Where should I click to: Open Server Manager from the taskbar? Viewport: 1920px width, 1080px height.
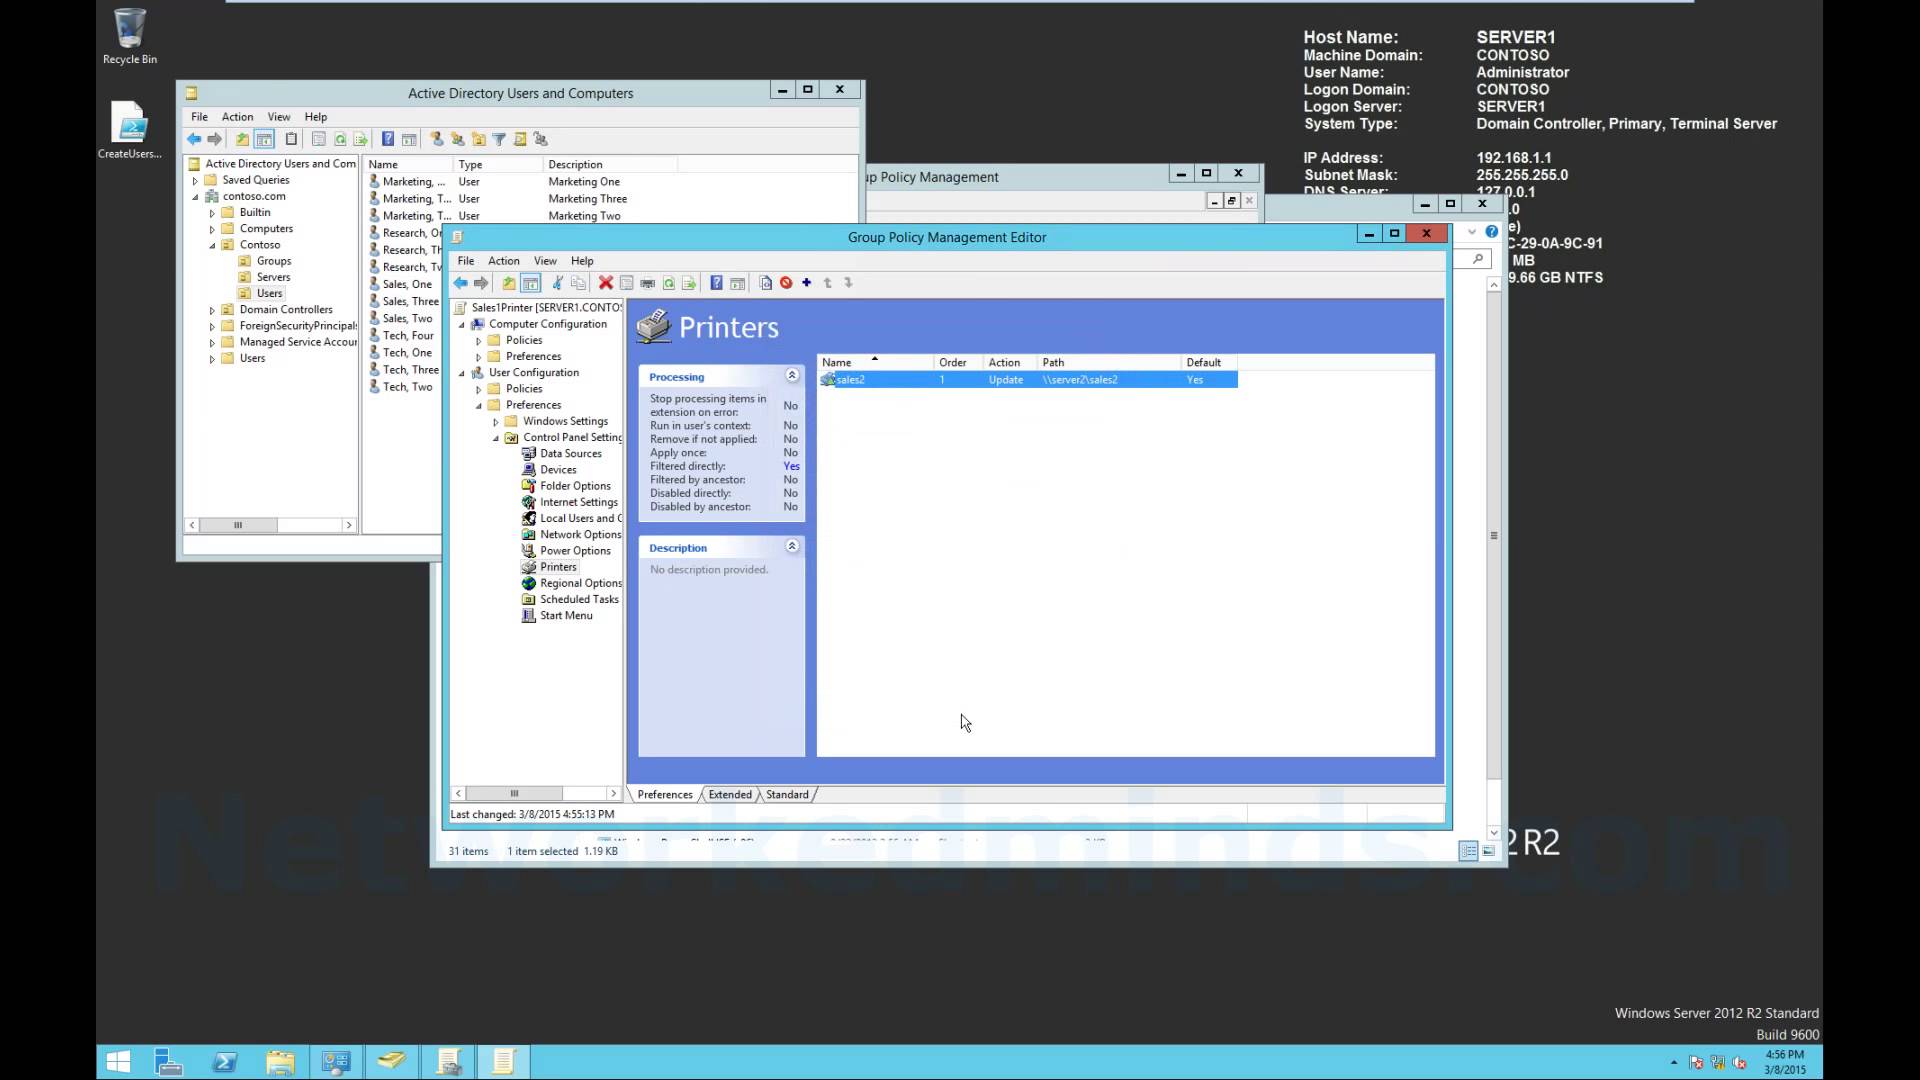[169, 1062]
